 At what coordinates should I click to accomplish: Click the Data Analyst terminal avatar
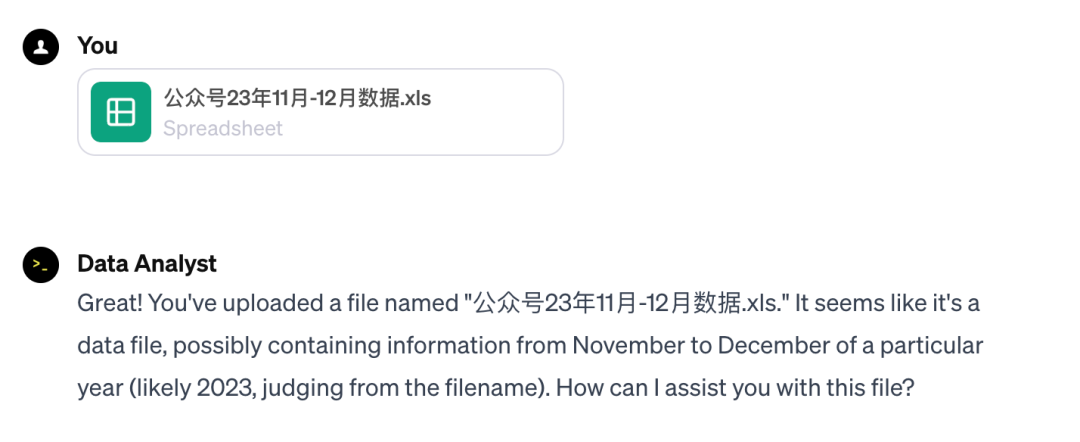41,265
